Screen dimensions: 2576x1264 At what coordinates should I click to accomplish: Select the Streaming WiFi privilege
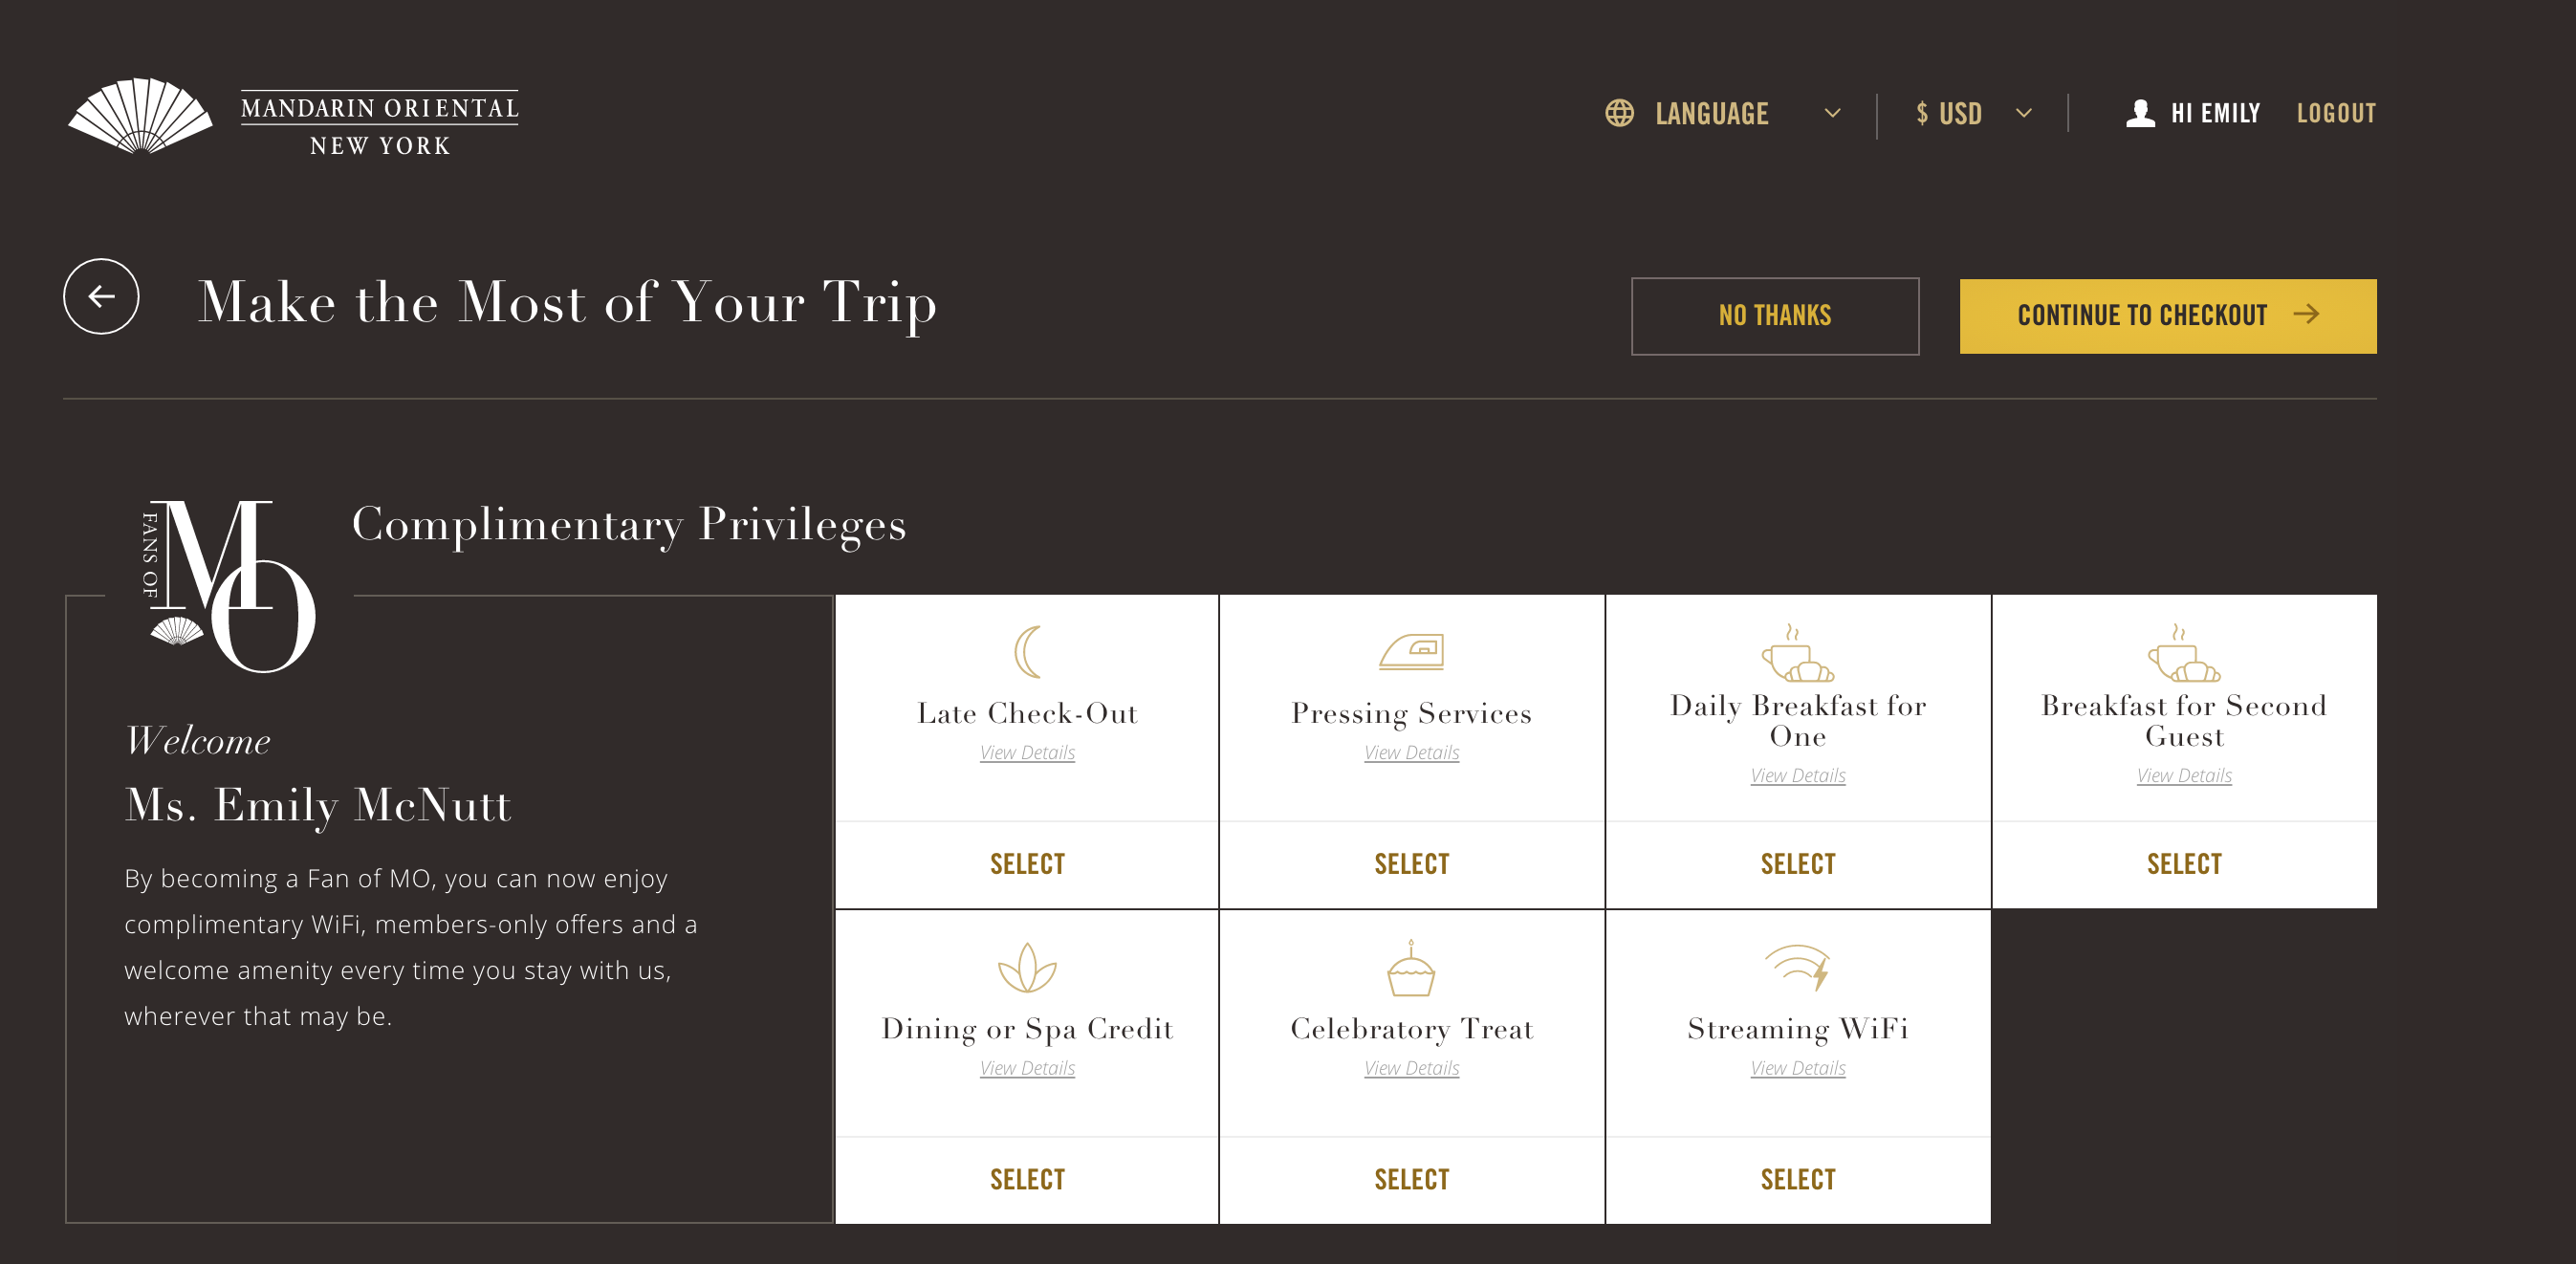[1797, 1180]
